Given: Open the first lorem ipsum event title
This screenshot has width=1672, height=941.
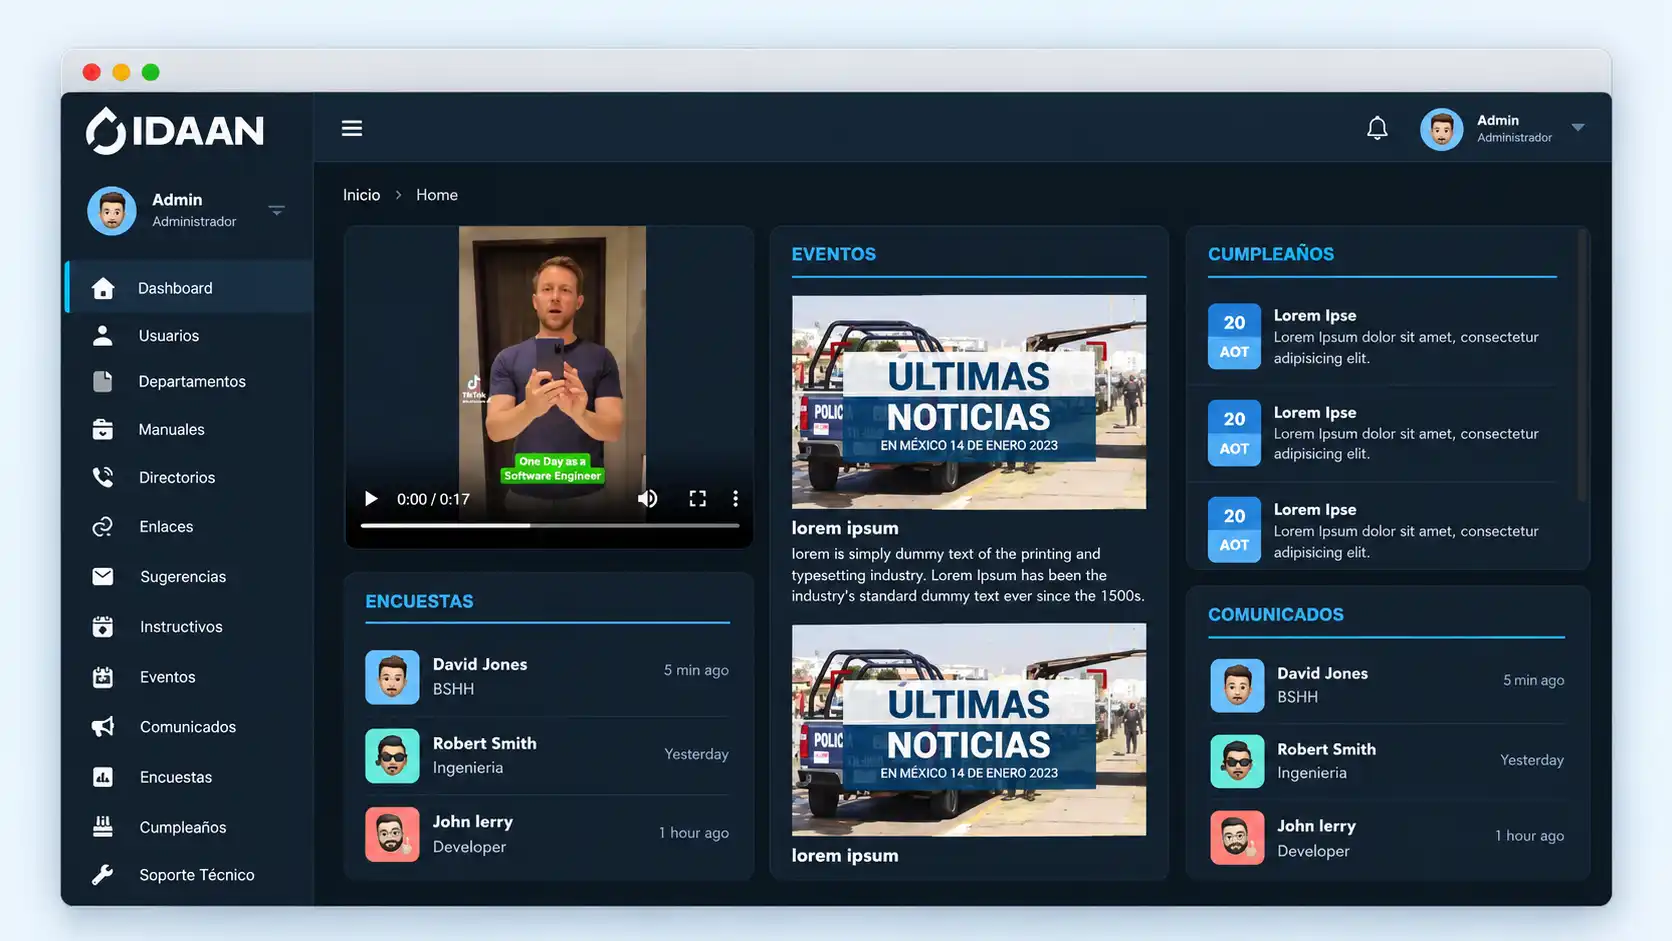Looking at the screenshot, I should click(845, 528).
